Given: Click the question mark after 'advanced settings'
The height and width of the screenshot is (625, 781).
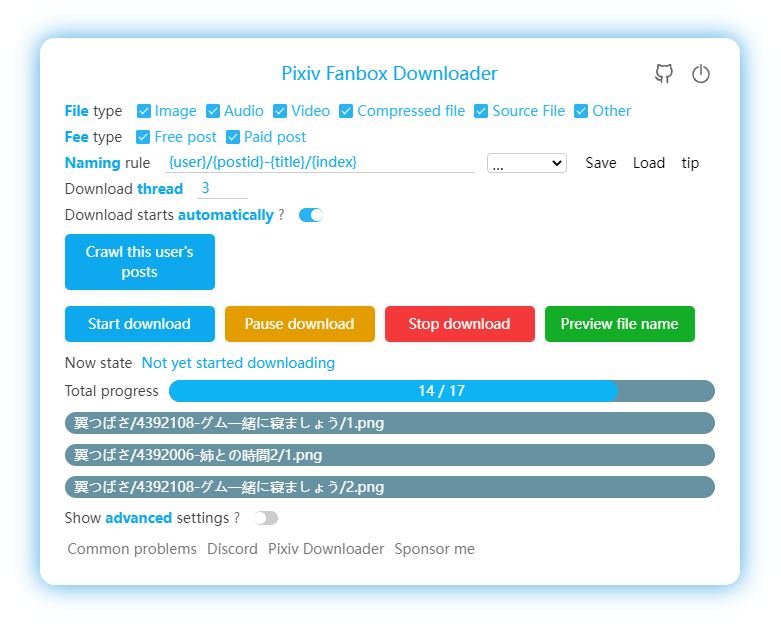Looking at the screenshot, I should pyautogui.click(x=237, y=518).
